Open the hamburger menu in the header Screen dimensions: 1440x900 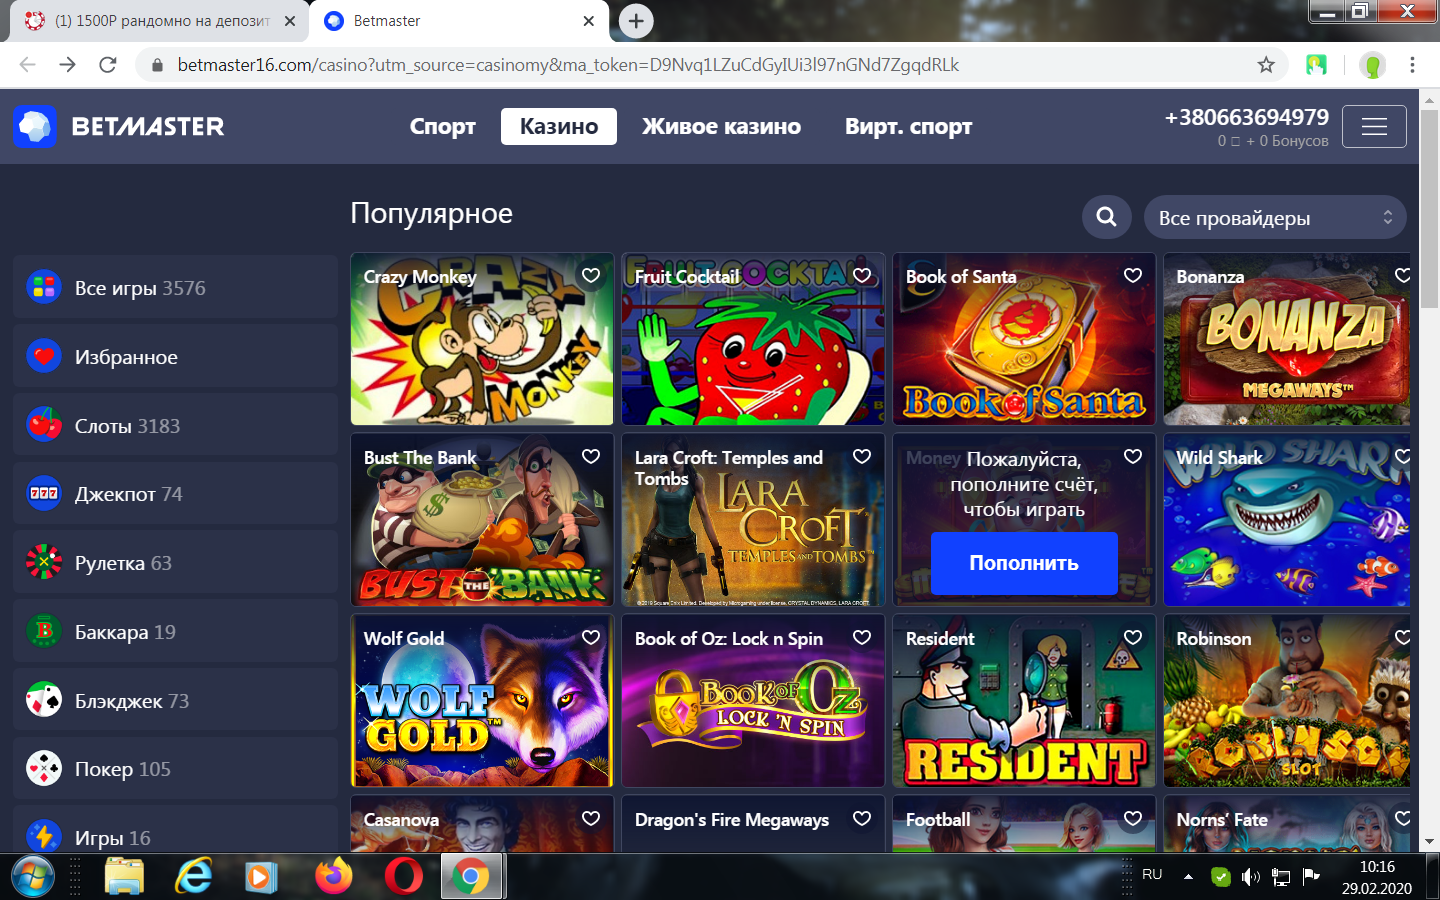coord(1374,127)
